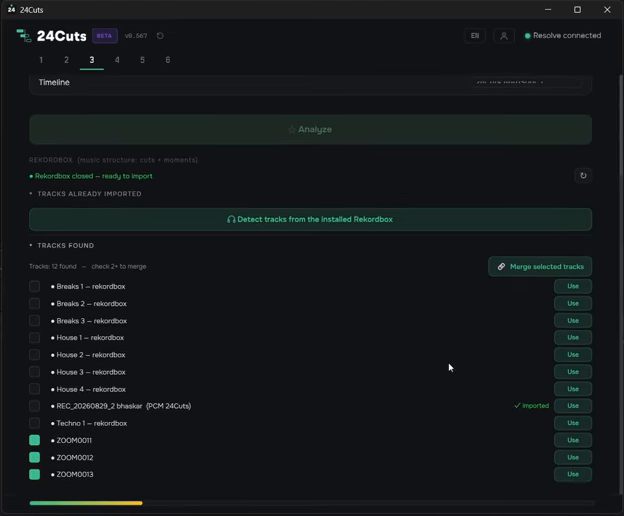Check the Breaks 3 – rekordbox checkbox
Image resolution: width=624 pixels, height=516 pixels.
coord(35,321)
